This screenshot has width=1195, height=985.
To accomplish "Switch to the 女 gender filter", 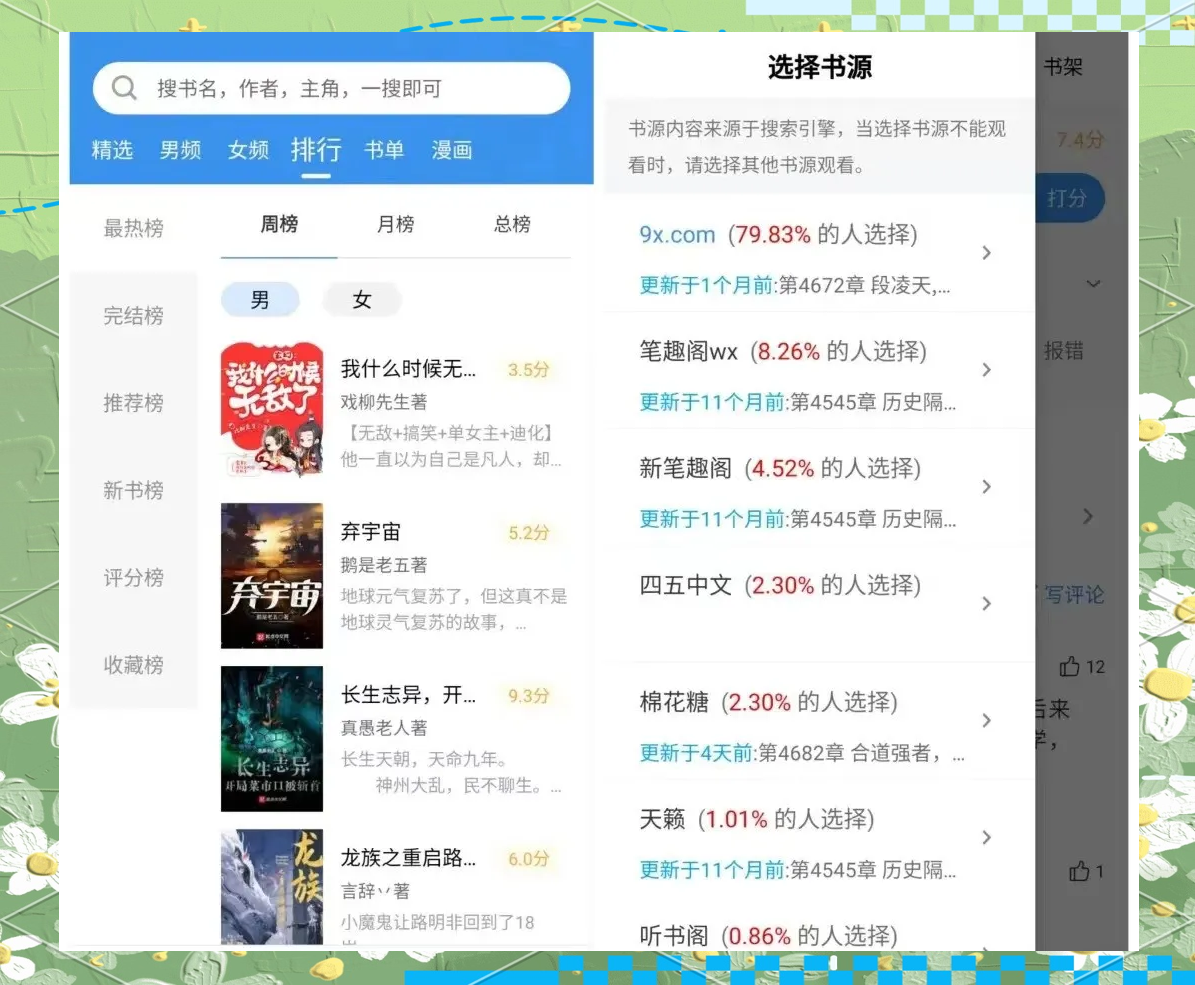I will click(362, 299).
